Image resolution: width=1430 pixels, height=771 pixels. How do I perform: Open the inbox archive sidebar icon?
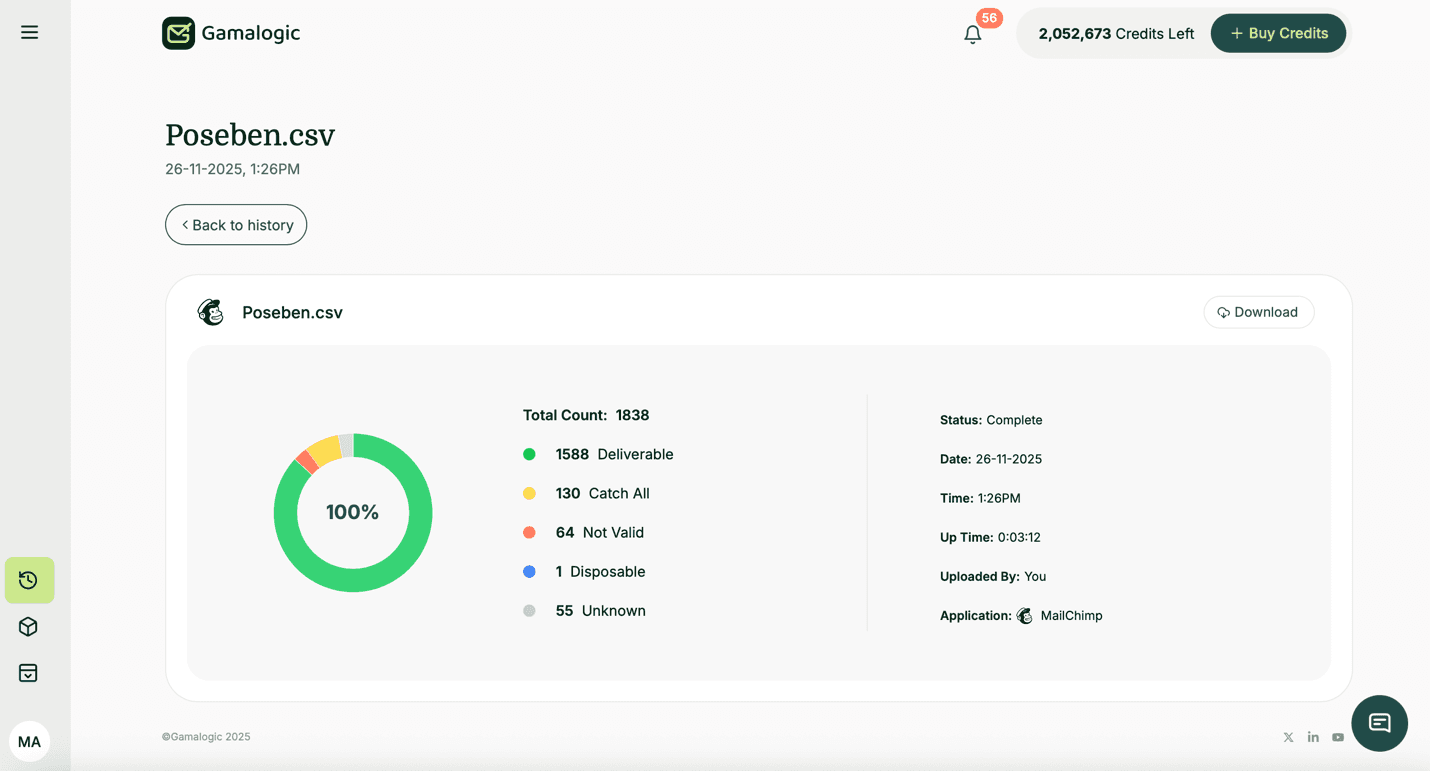coord(28,673)
